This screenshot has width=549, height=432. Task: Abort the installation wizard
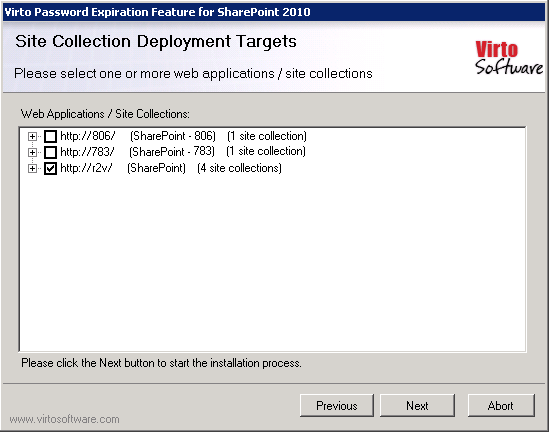pyautogui.click(x=501, y=405)
